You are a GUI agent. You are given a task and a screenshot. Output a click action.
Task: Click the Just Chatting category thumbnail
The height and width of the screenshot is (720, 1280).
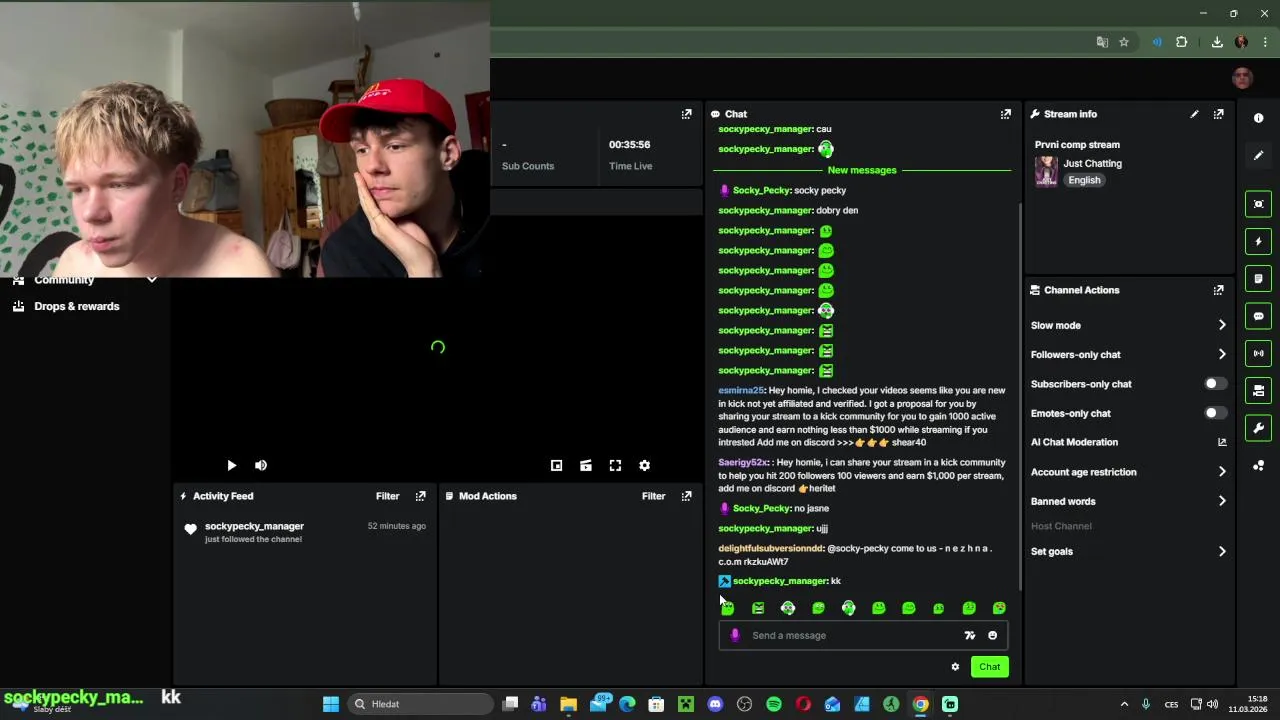coord(1046,171)
